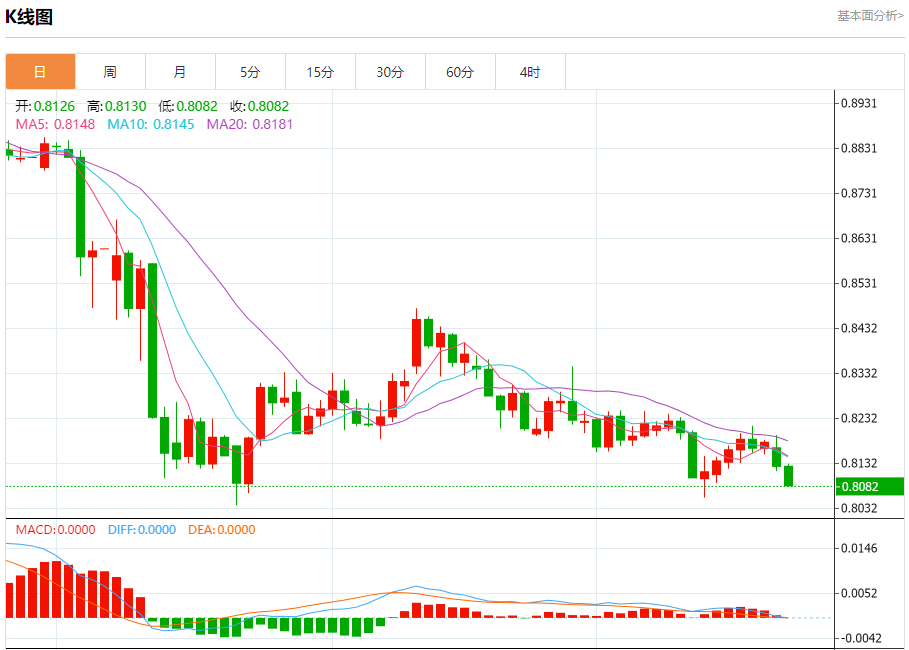The width and height of the screenshot is (909, 650).
Task: Click the MA10: 0.8145 label
Action: coord(151,124)
